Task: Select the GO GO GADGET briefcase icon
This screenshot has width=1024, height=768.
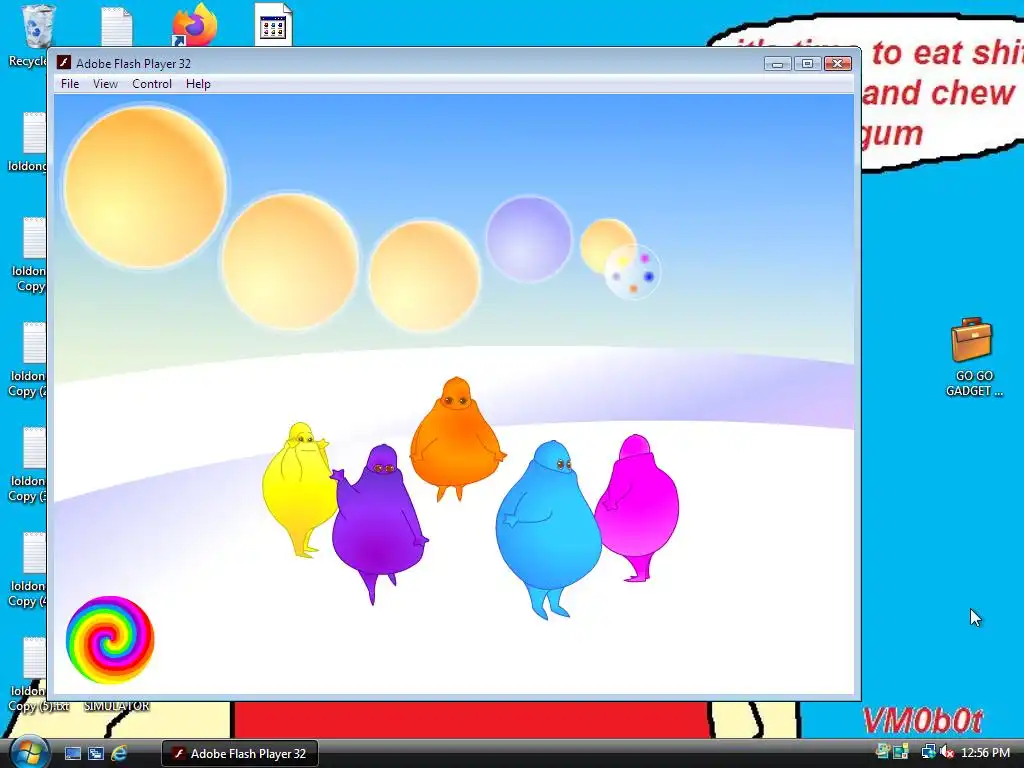Action: click(x=972, y=340)
